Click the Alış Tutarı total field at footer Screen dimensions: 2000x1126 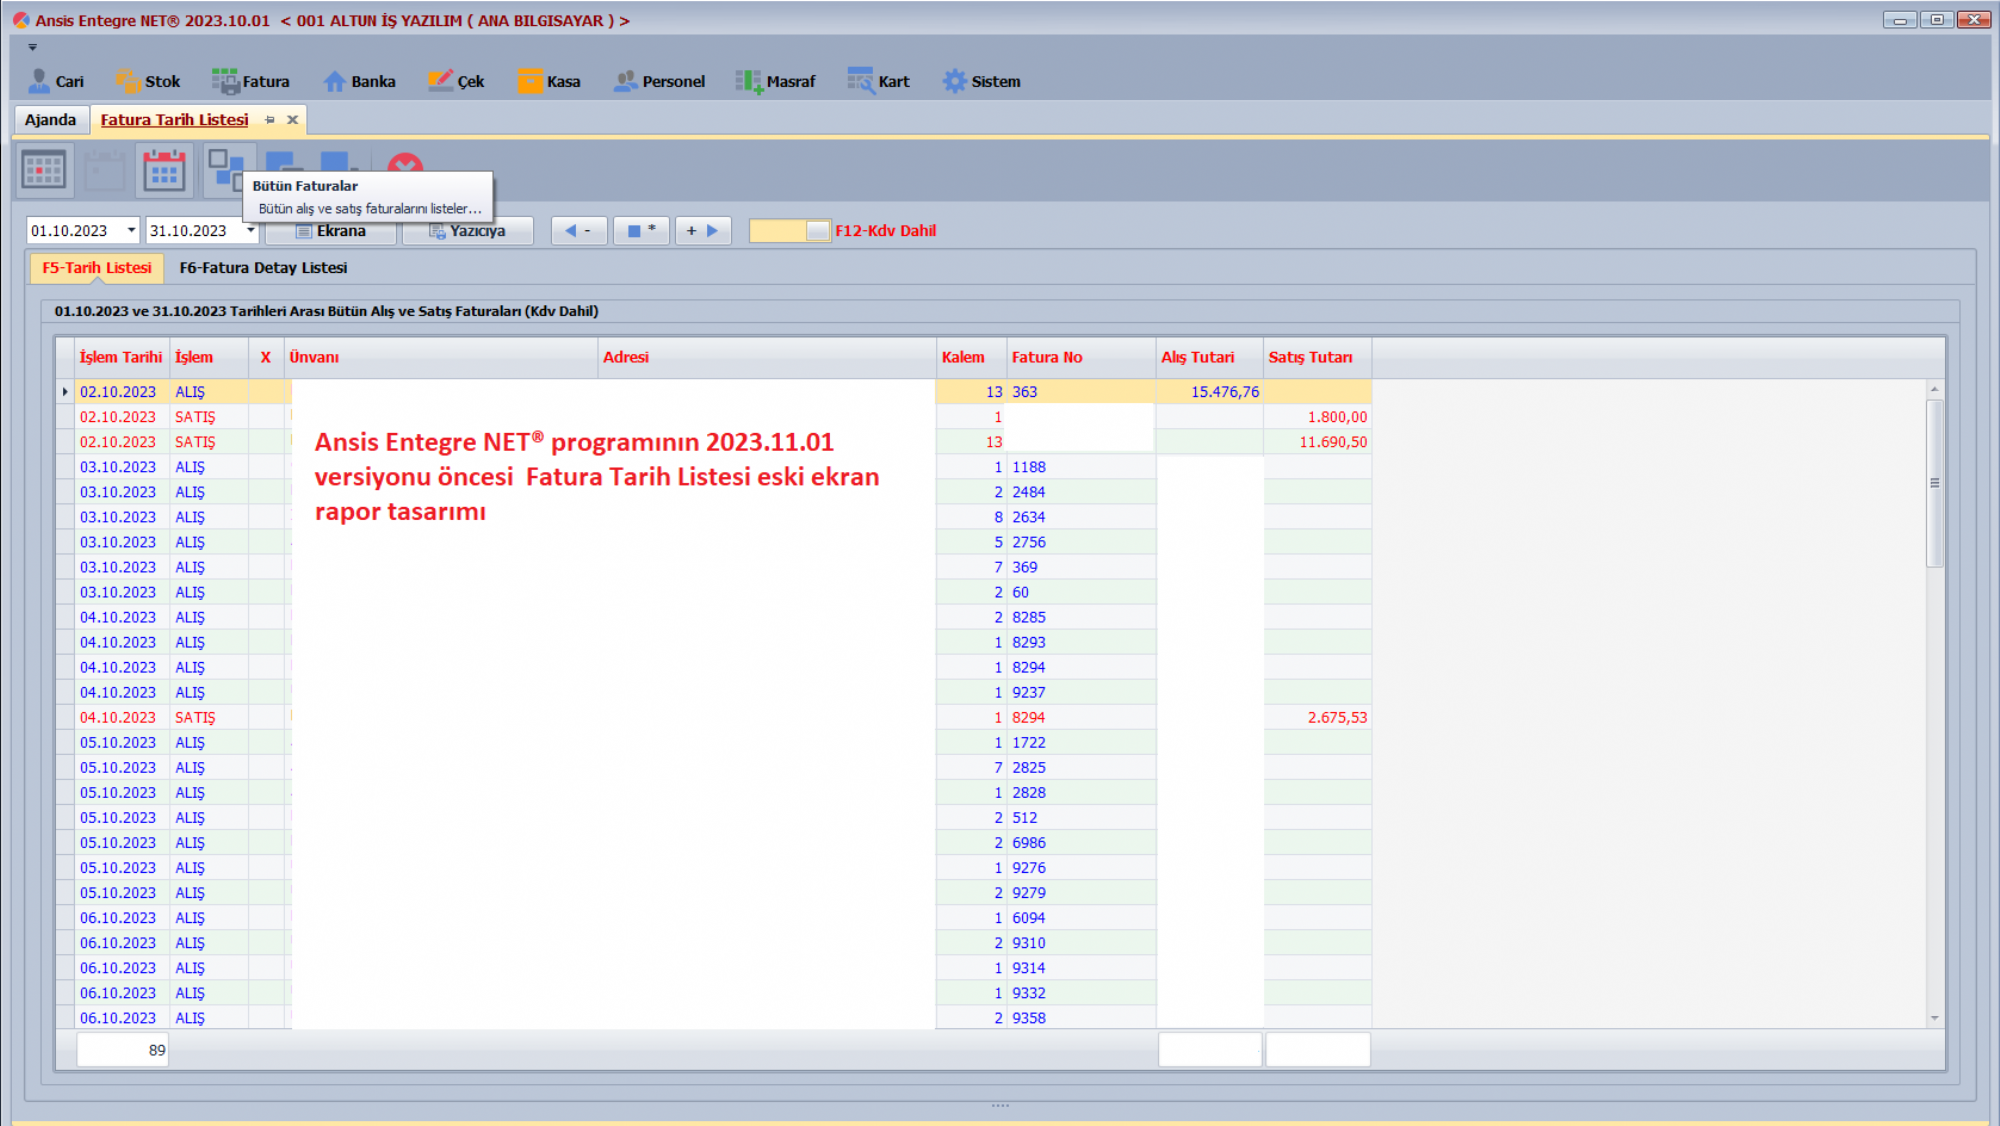click(1209, 1050)
